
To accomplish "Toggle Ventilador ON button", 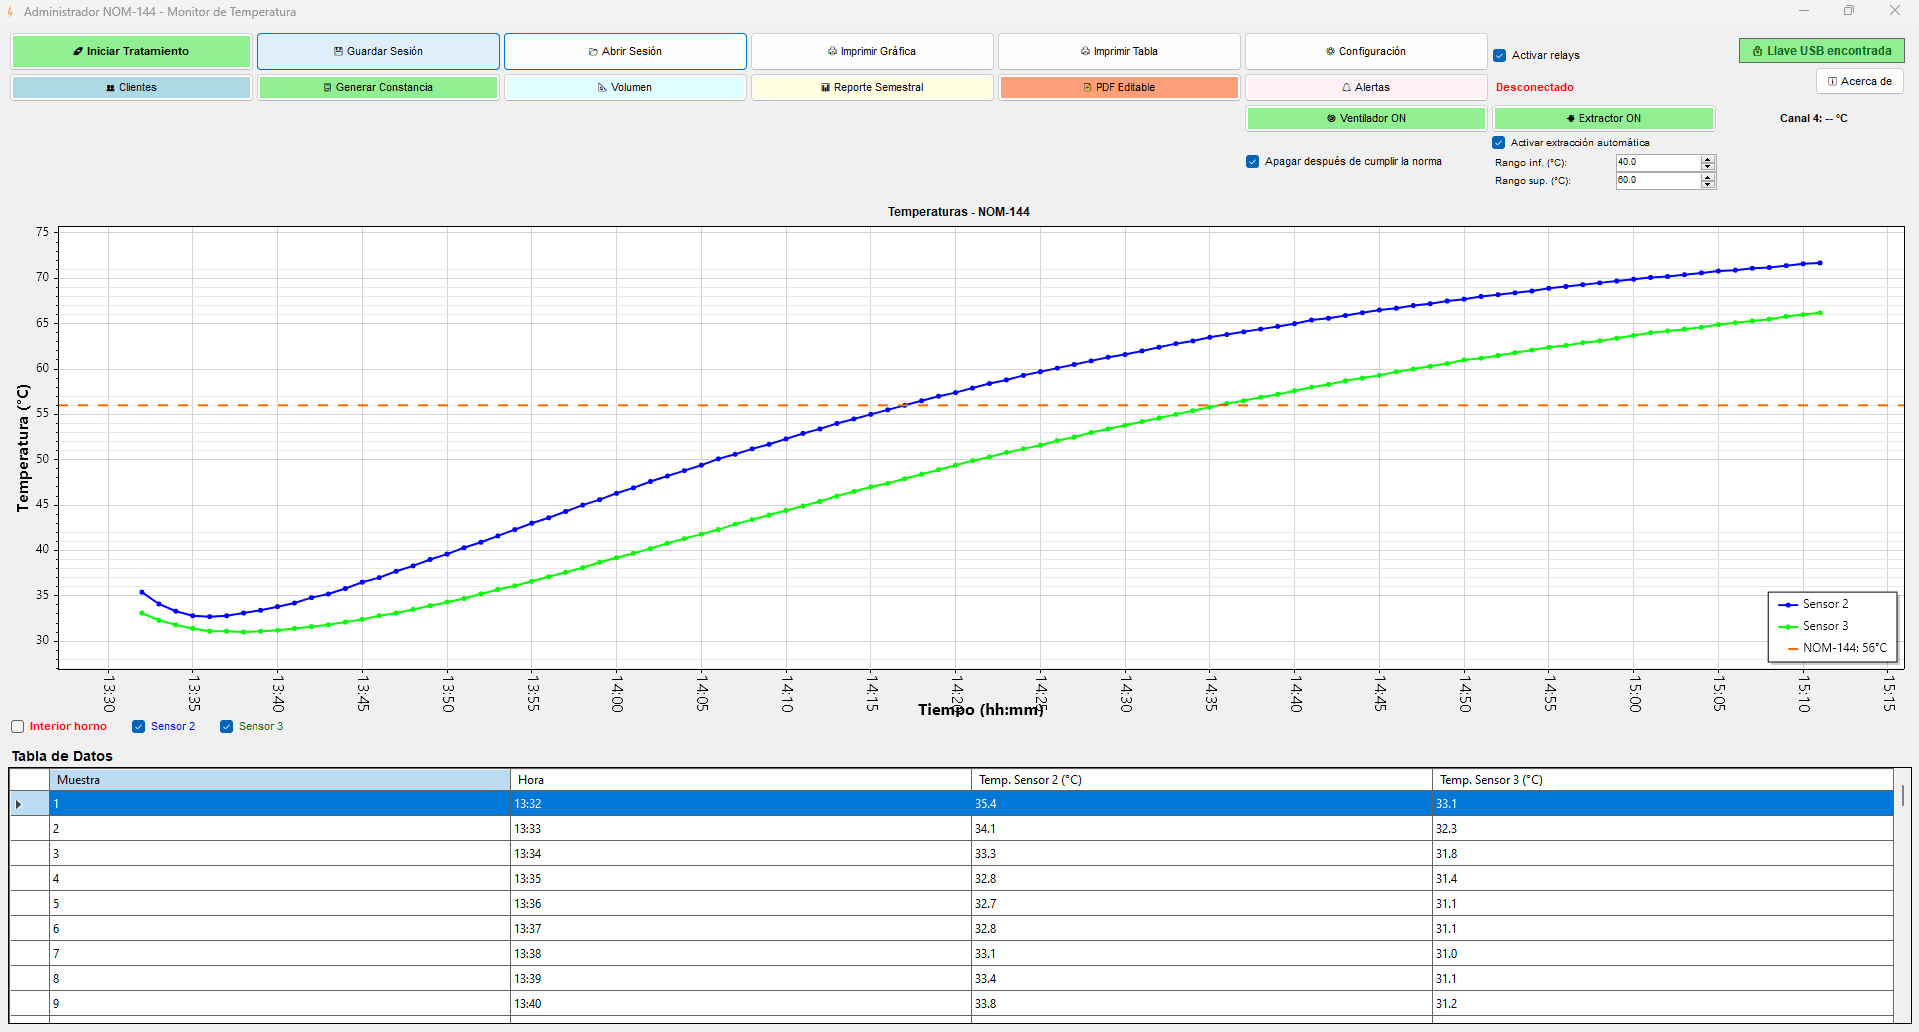I will pos(1366,118).
